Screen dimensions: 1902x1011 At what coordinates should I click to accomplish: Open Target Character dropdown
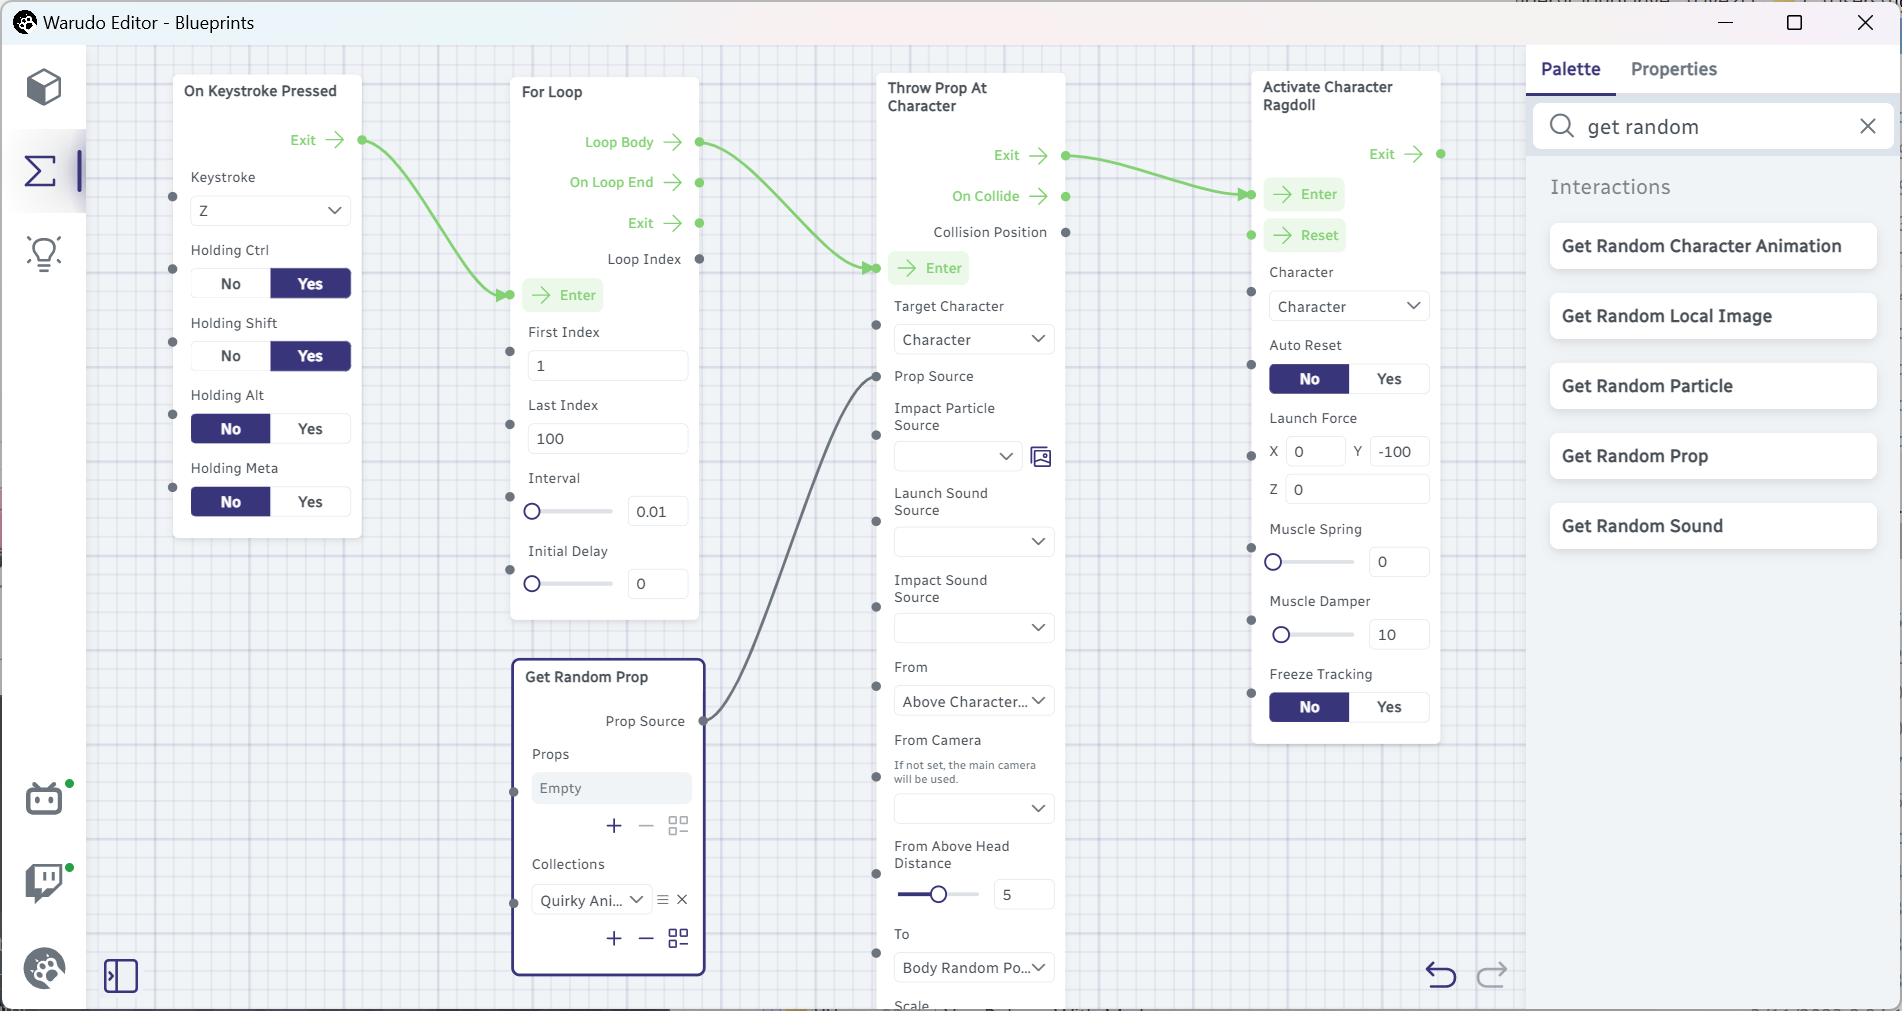pos(974,340)
